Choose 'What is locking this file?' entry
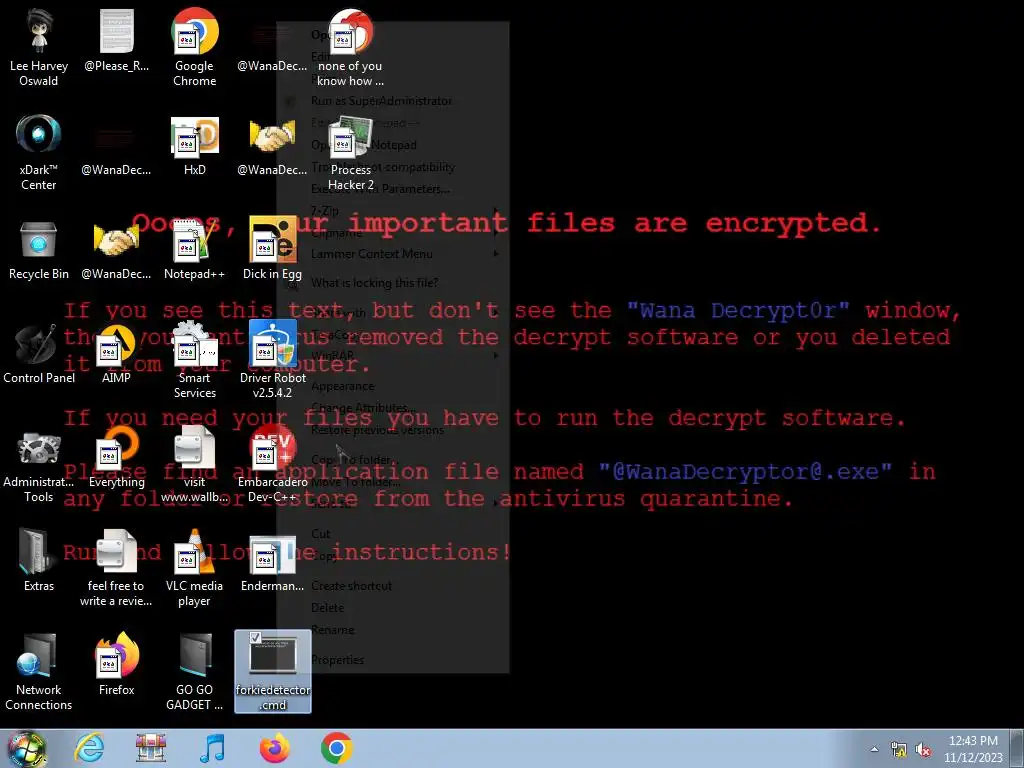1024x768 pixels. click(x=392, y=283)
